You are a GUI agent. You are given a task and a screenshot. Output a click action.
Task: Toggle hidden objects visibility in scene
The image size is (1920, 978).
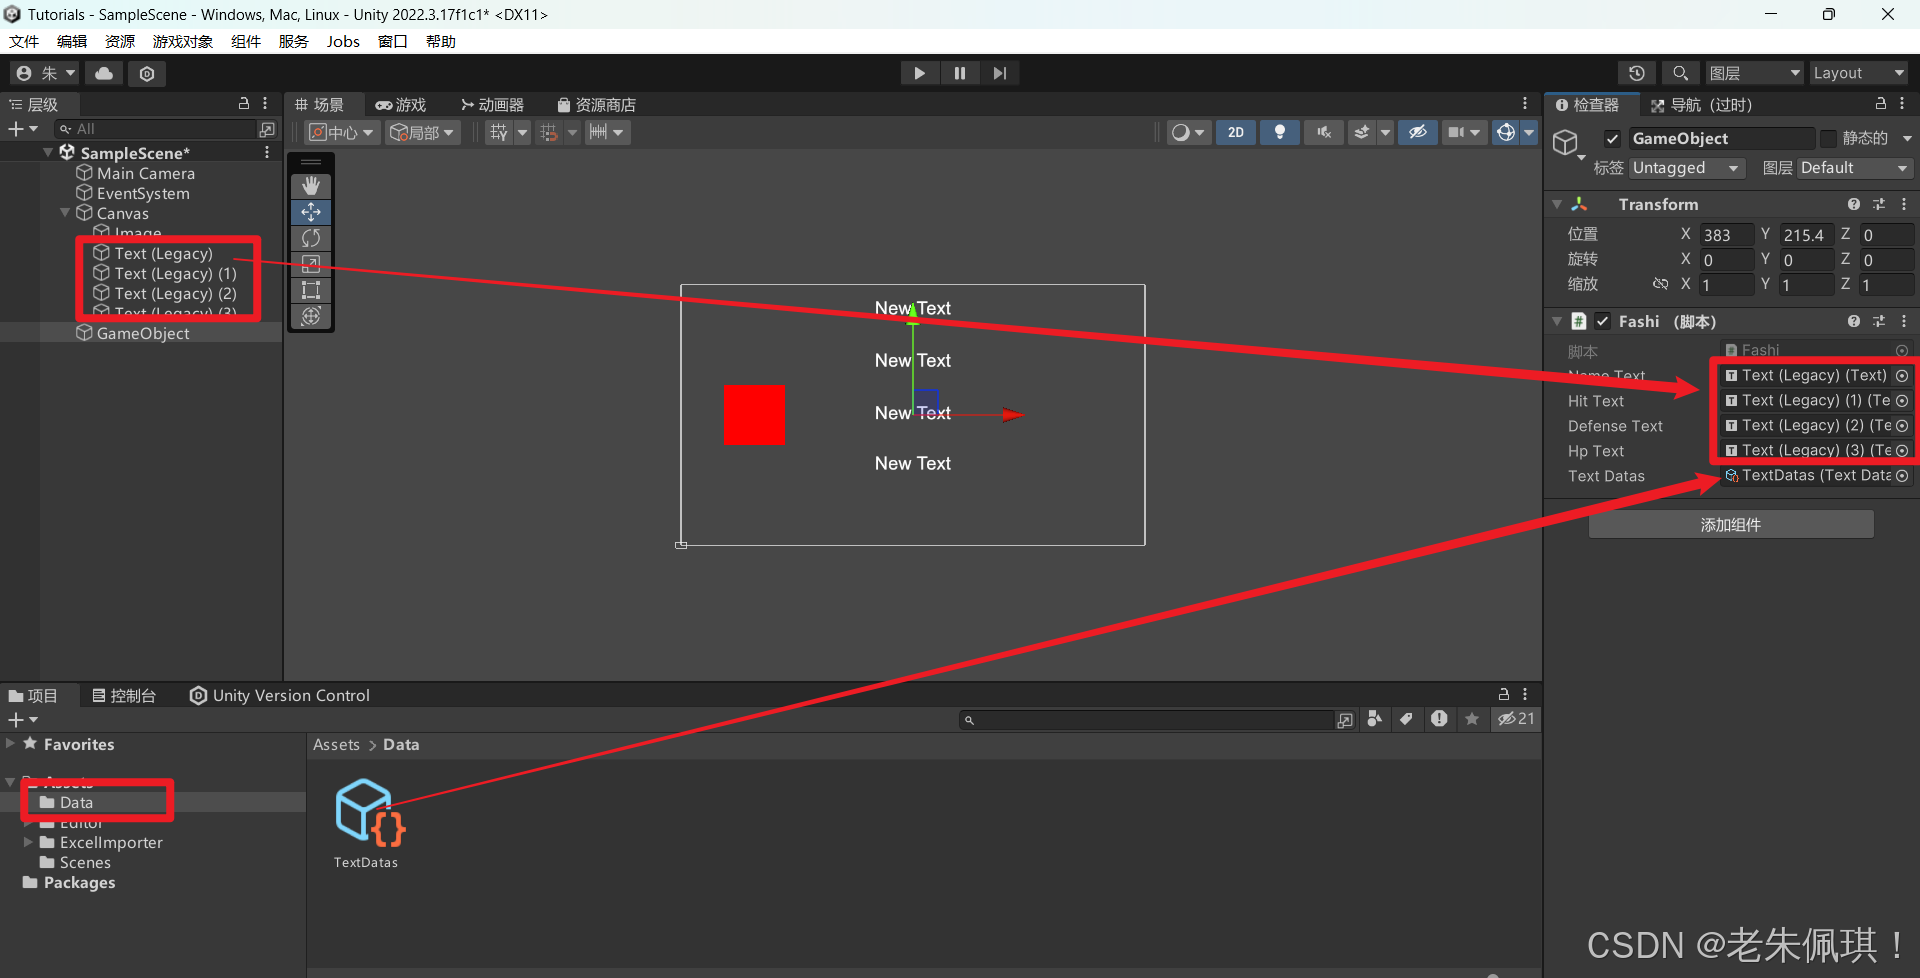click(x=1418, y=132)
